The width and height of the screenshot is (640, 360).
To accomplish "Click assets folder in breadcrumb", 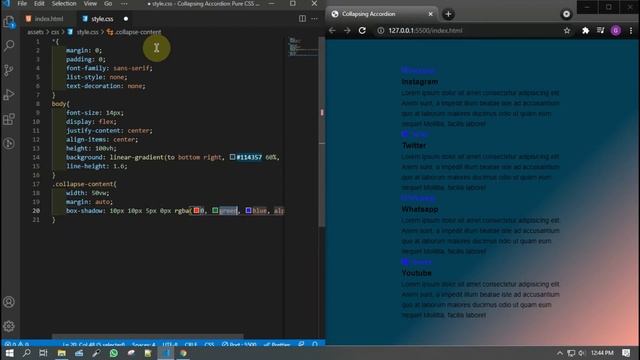I will click(35, 32).
